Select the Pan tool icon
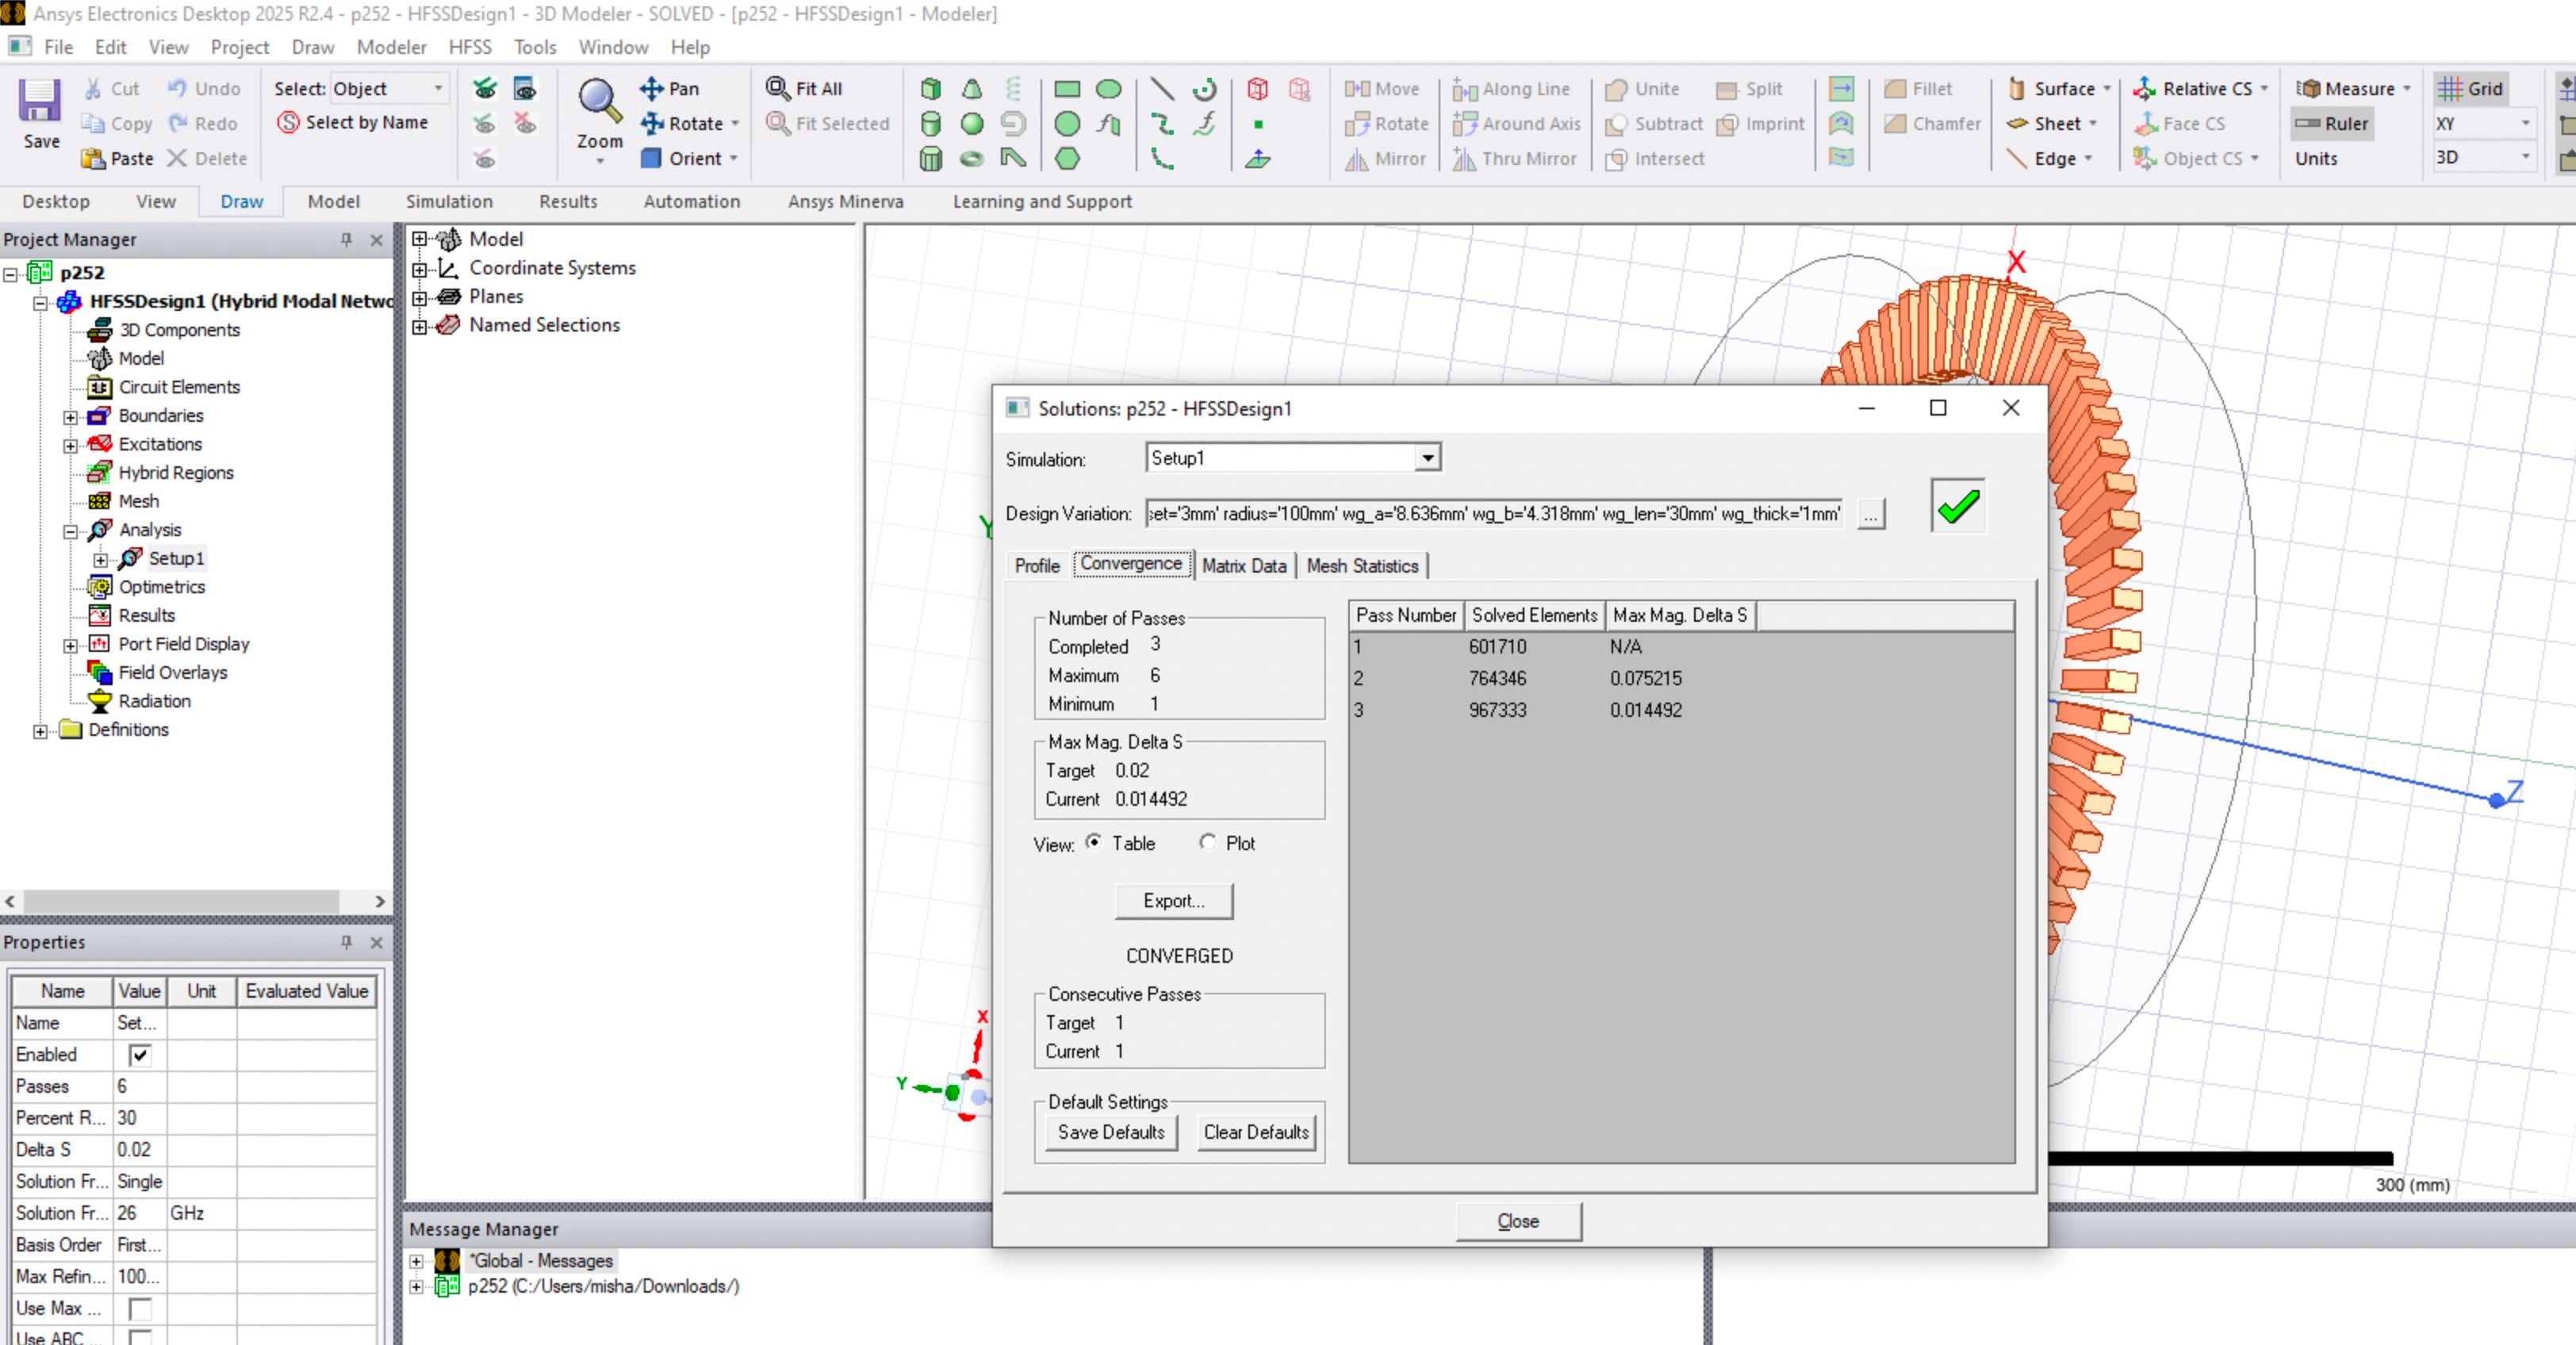Screen dimensions: 2576x1345 [652, 88]
